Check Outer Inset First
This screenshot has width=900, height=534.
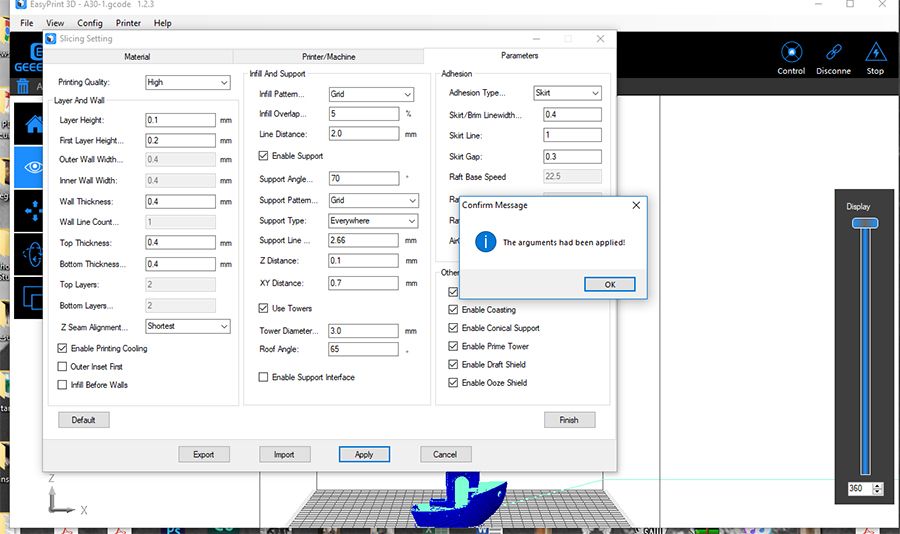[63, 366]
